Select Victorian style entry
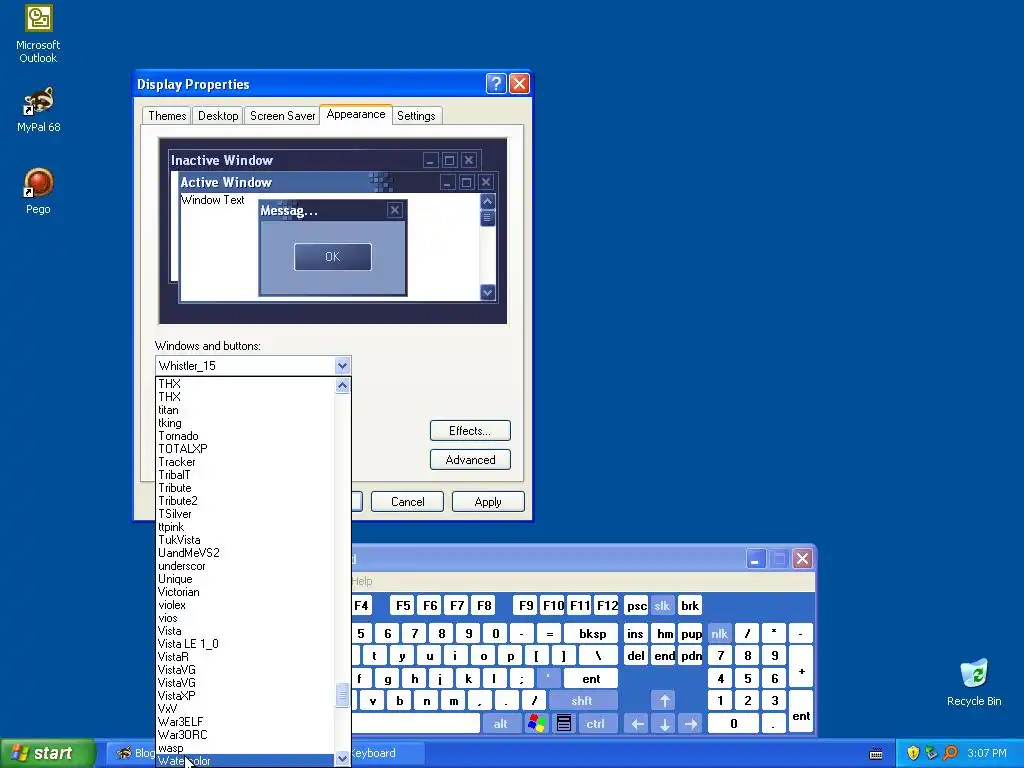1024x768 pixels. tap(245, 592)
